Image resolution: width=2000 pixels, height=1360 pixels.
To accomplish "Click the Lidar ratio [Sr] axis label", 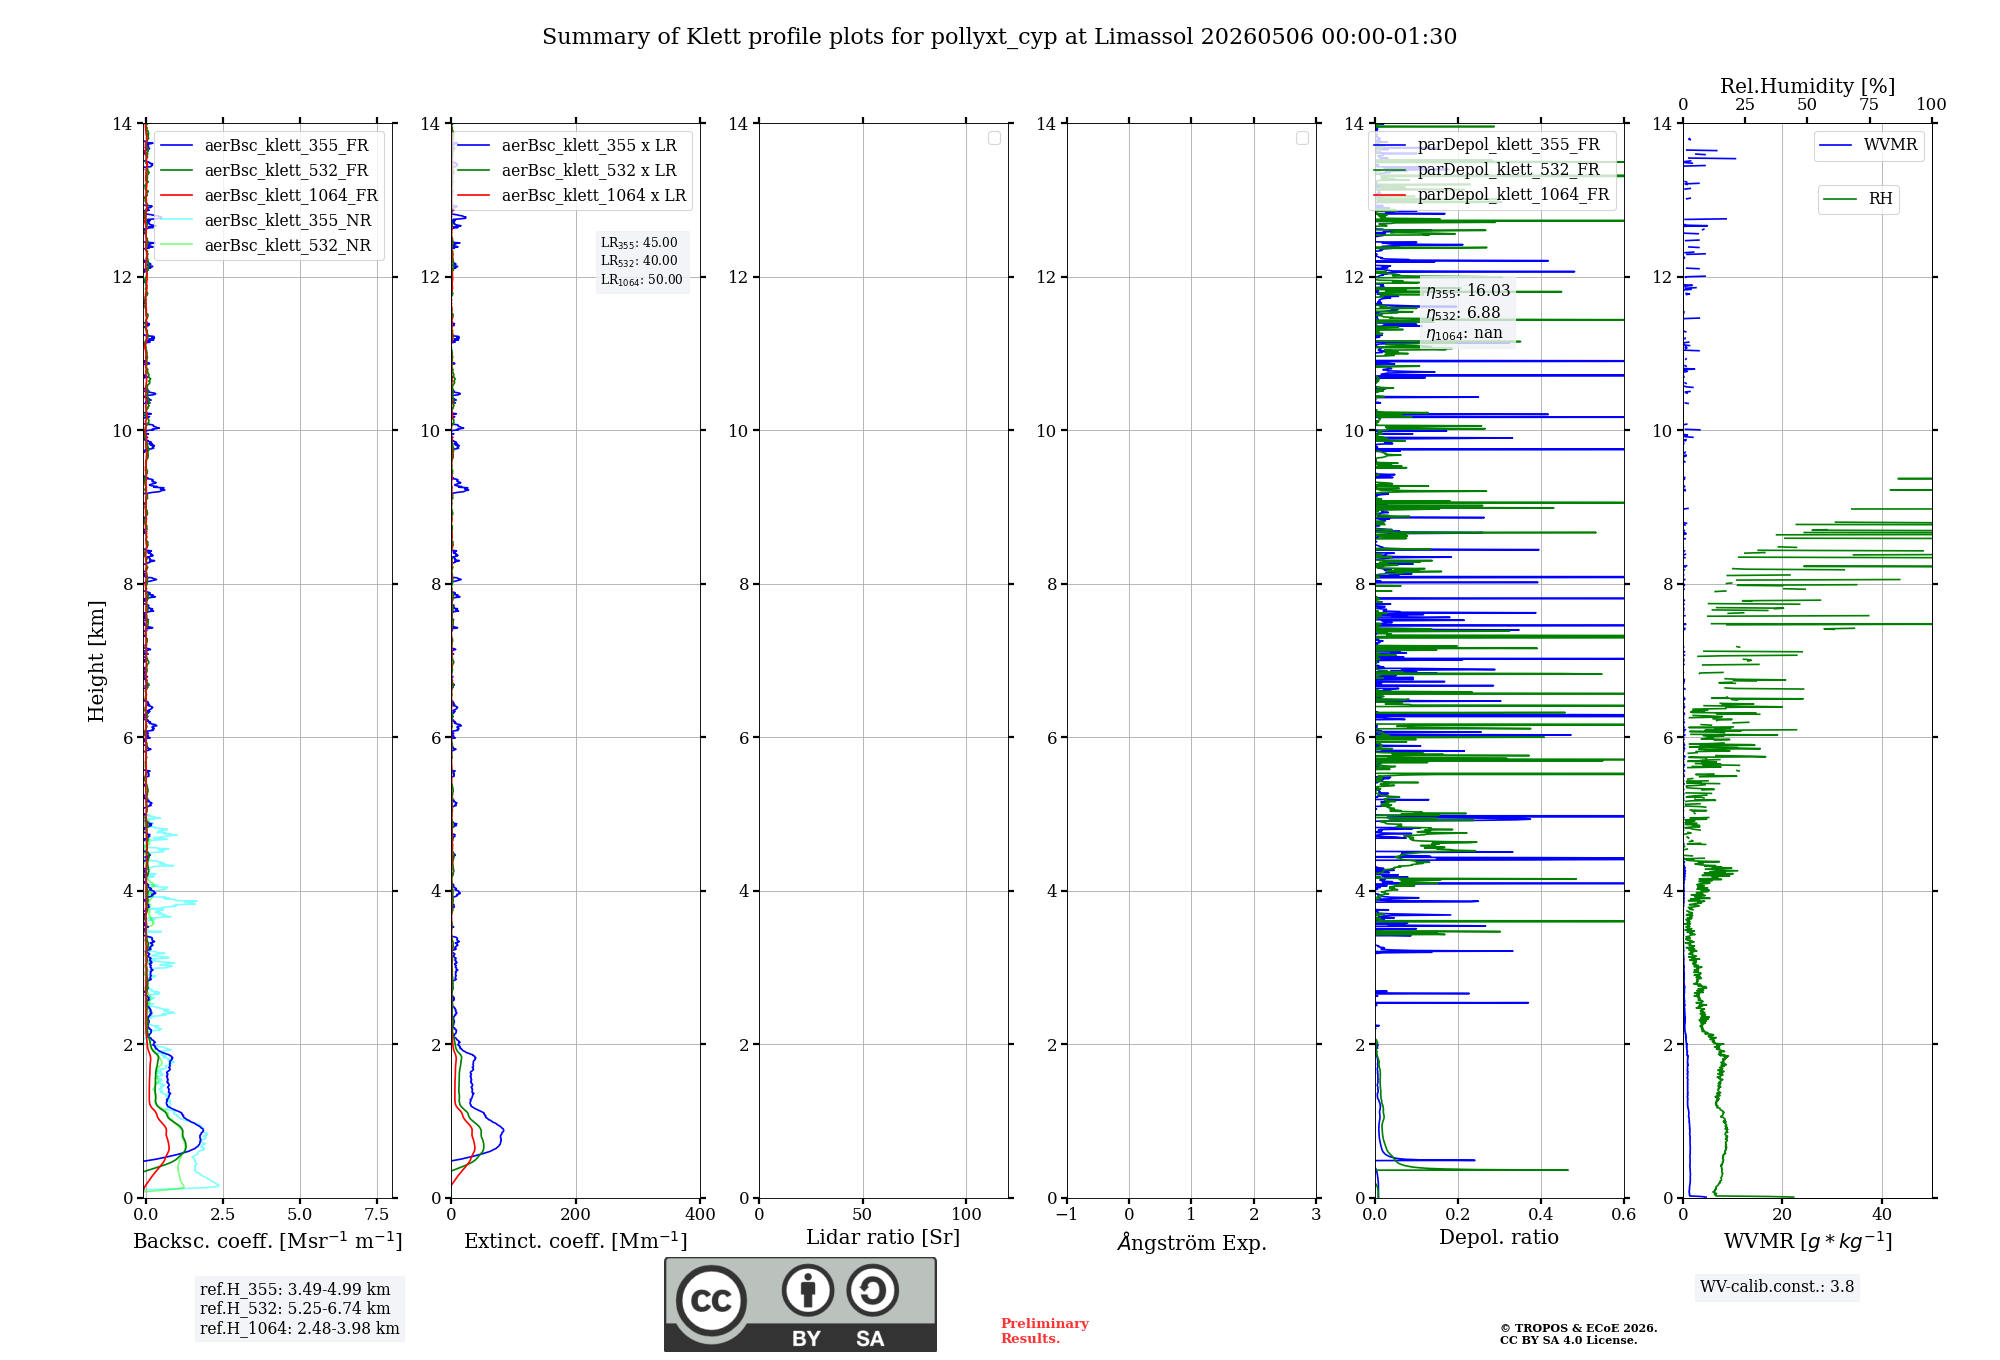I will point(883,1238).
